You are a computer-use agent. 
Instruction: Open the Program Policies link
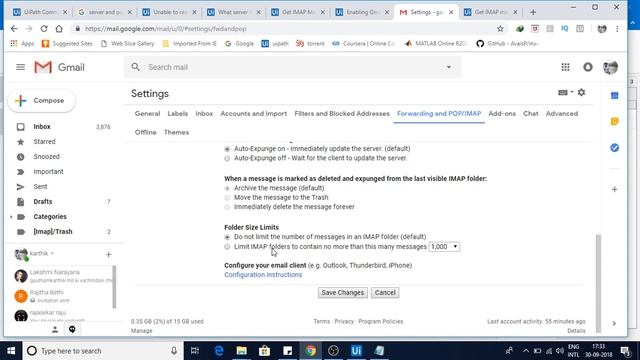380,322
